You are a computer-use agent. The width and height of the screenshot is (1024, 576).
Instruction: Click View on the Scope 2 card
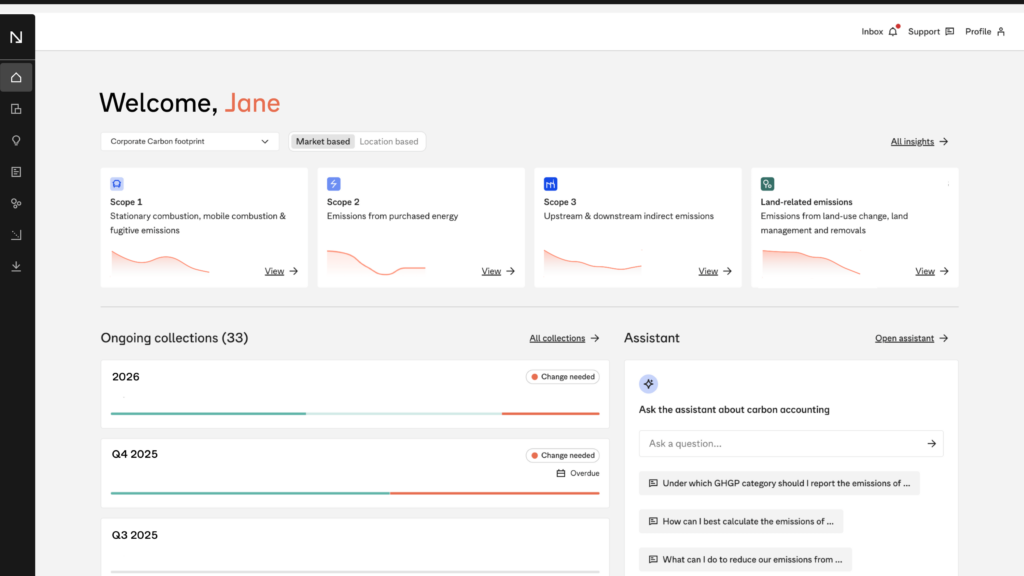498,271
